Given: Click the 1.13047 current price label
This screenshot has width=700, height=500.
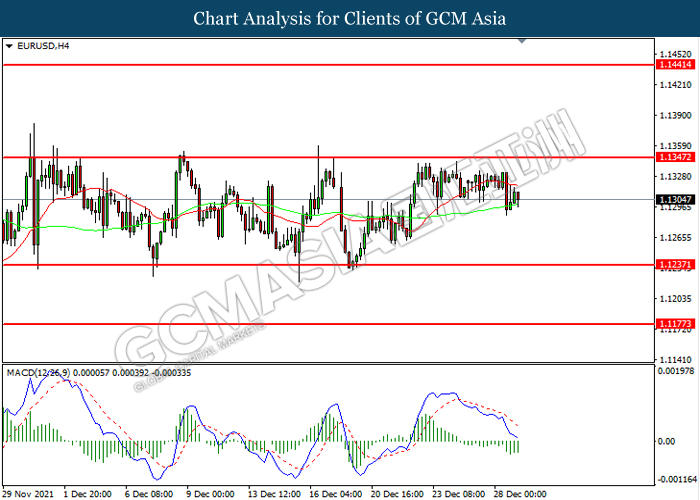Looking at the screenshot, I should (676, 200).
